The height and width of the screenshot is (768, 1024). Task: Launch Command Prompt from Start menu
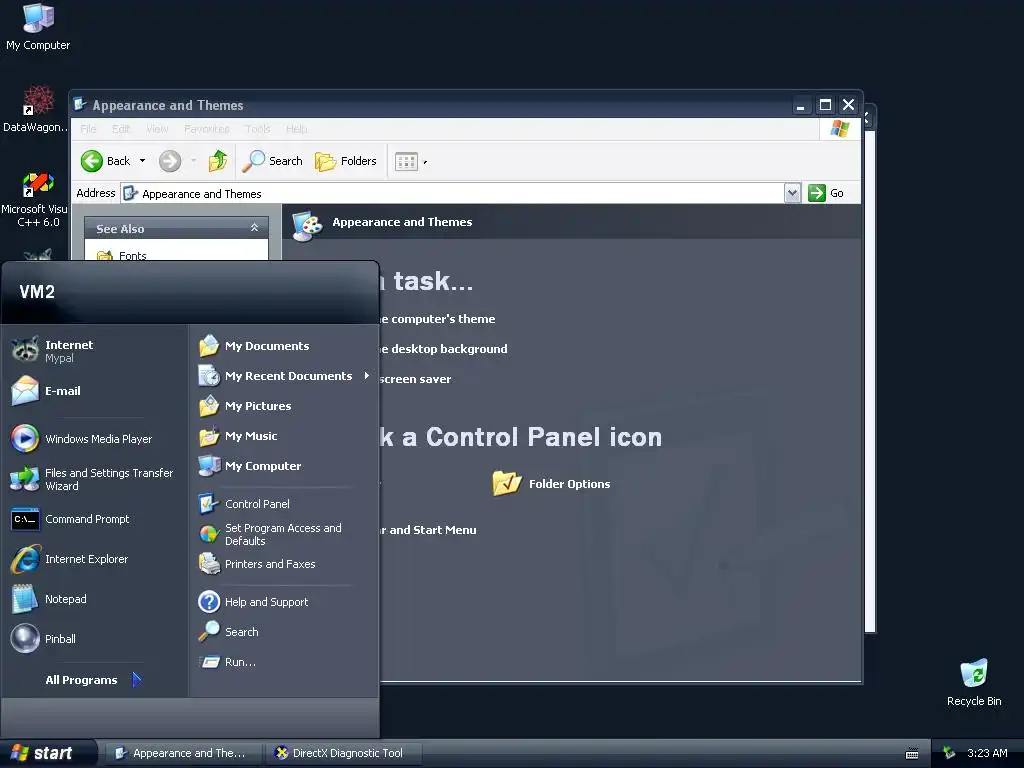[x=95, y=519]
